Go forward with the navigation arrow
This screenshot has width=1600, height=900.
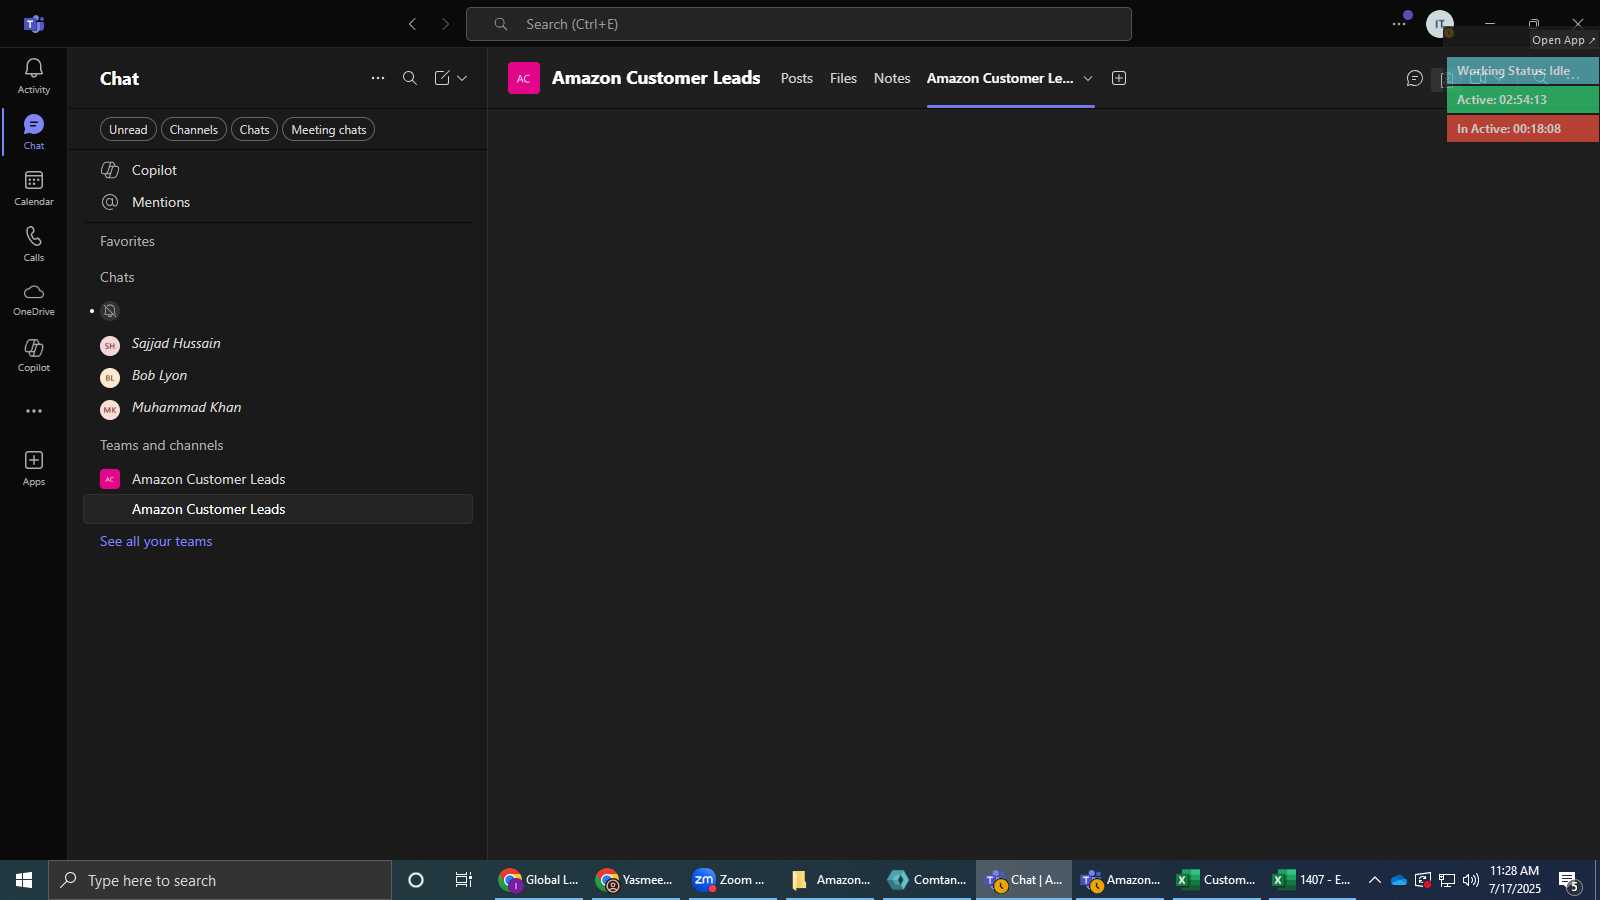pos(446,24)
